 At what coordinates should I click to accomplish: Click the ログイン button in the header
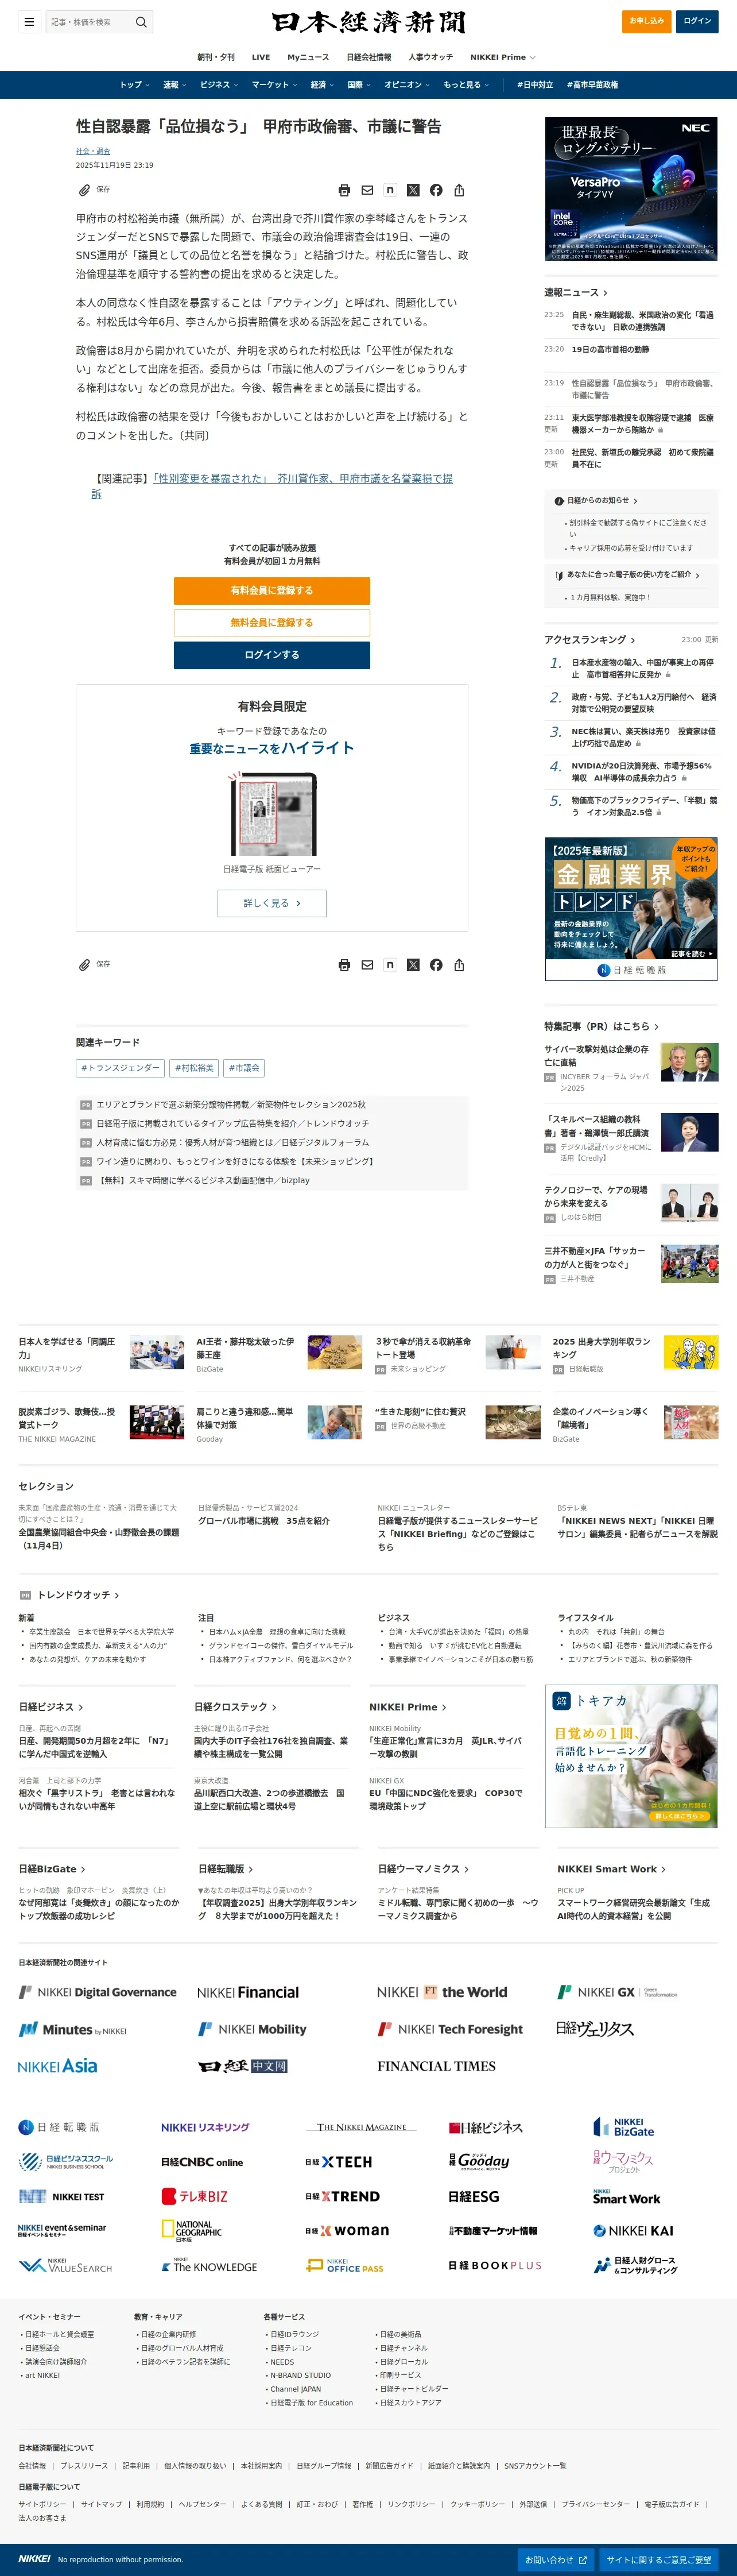(x=697, y=21)
